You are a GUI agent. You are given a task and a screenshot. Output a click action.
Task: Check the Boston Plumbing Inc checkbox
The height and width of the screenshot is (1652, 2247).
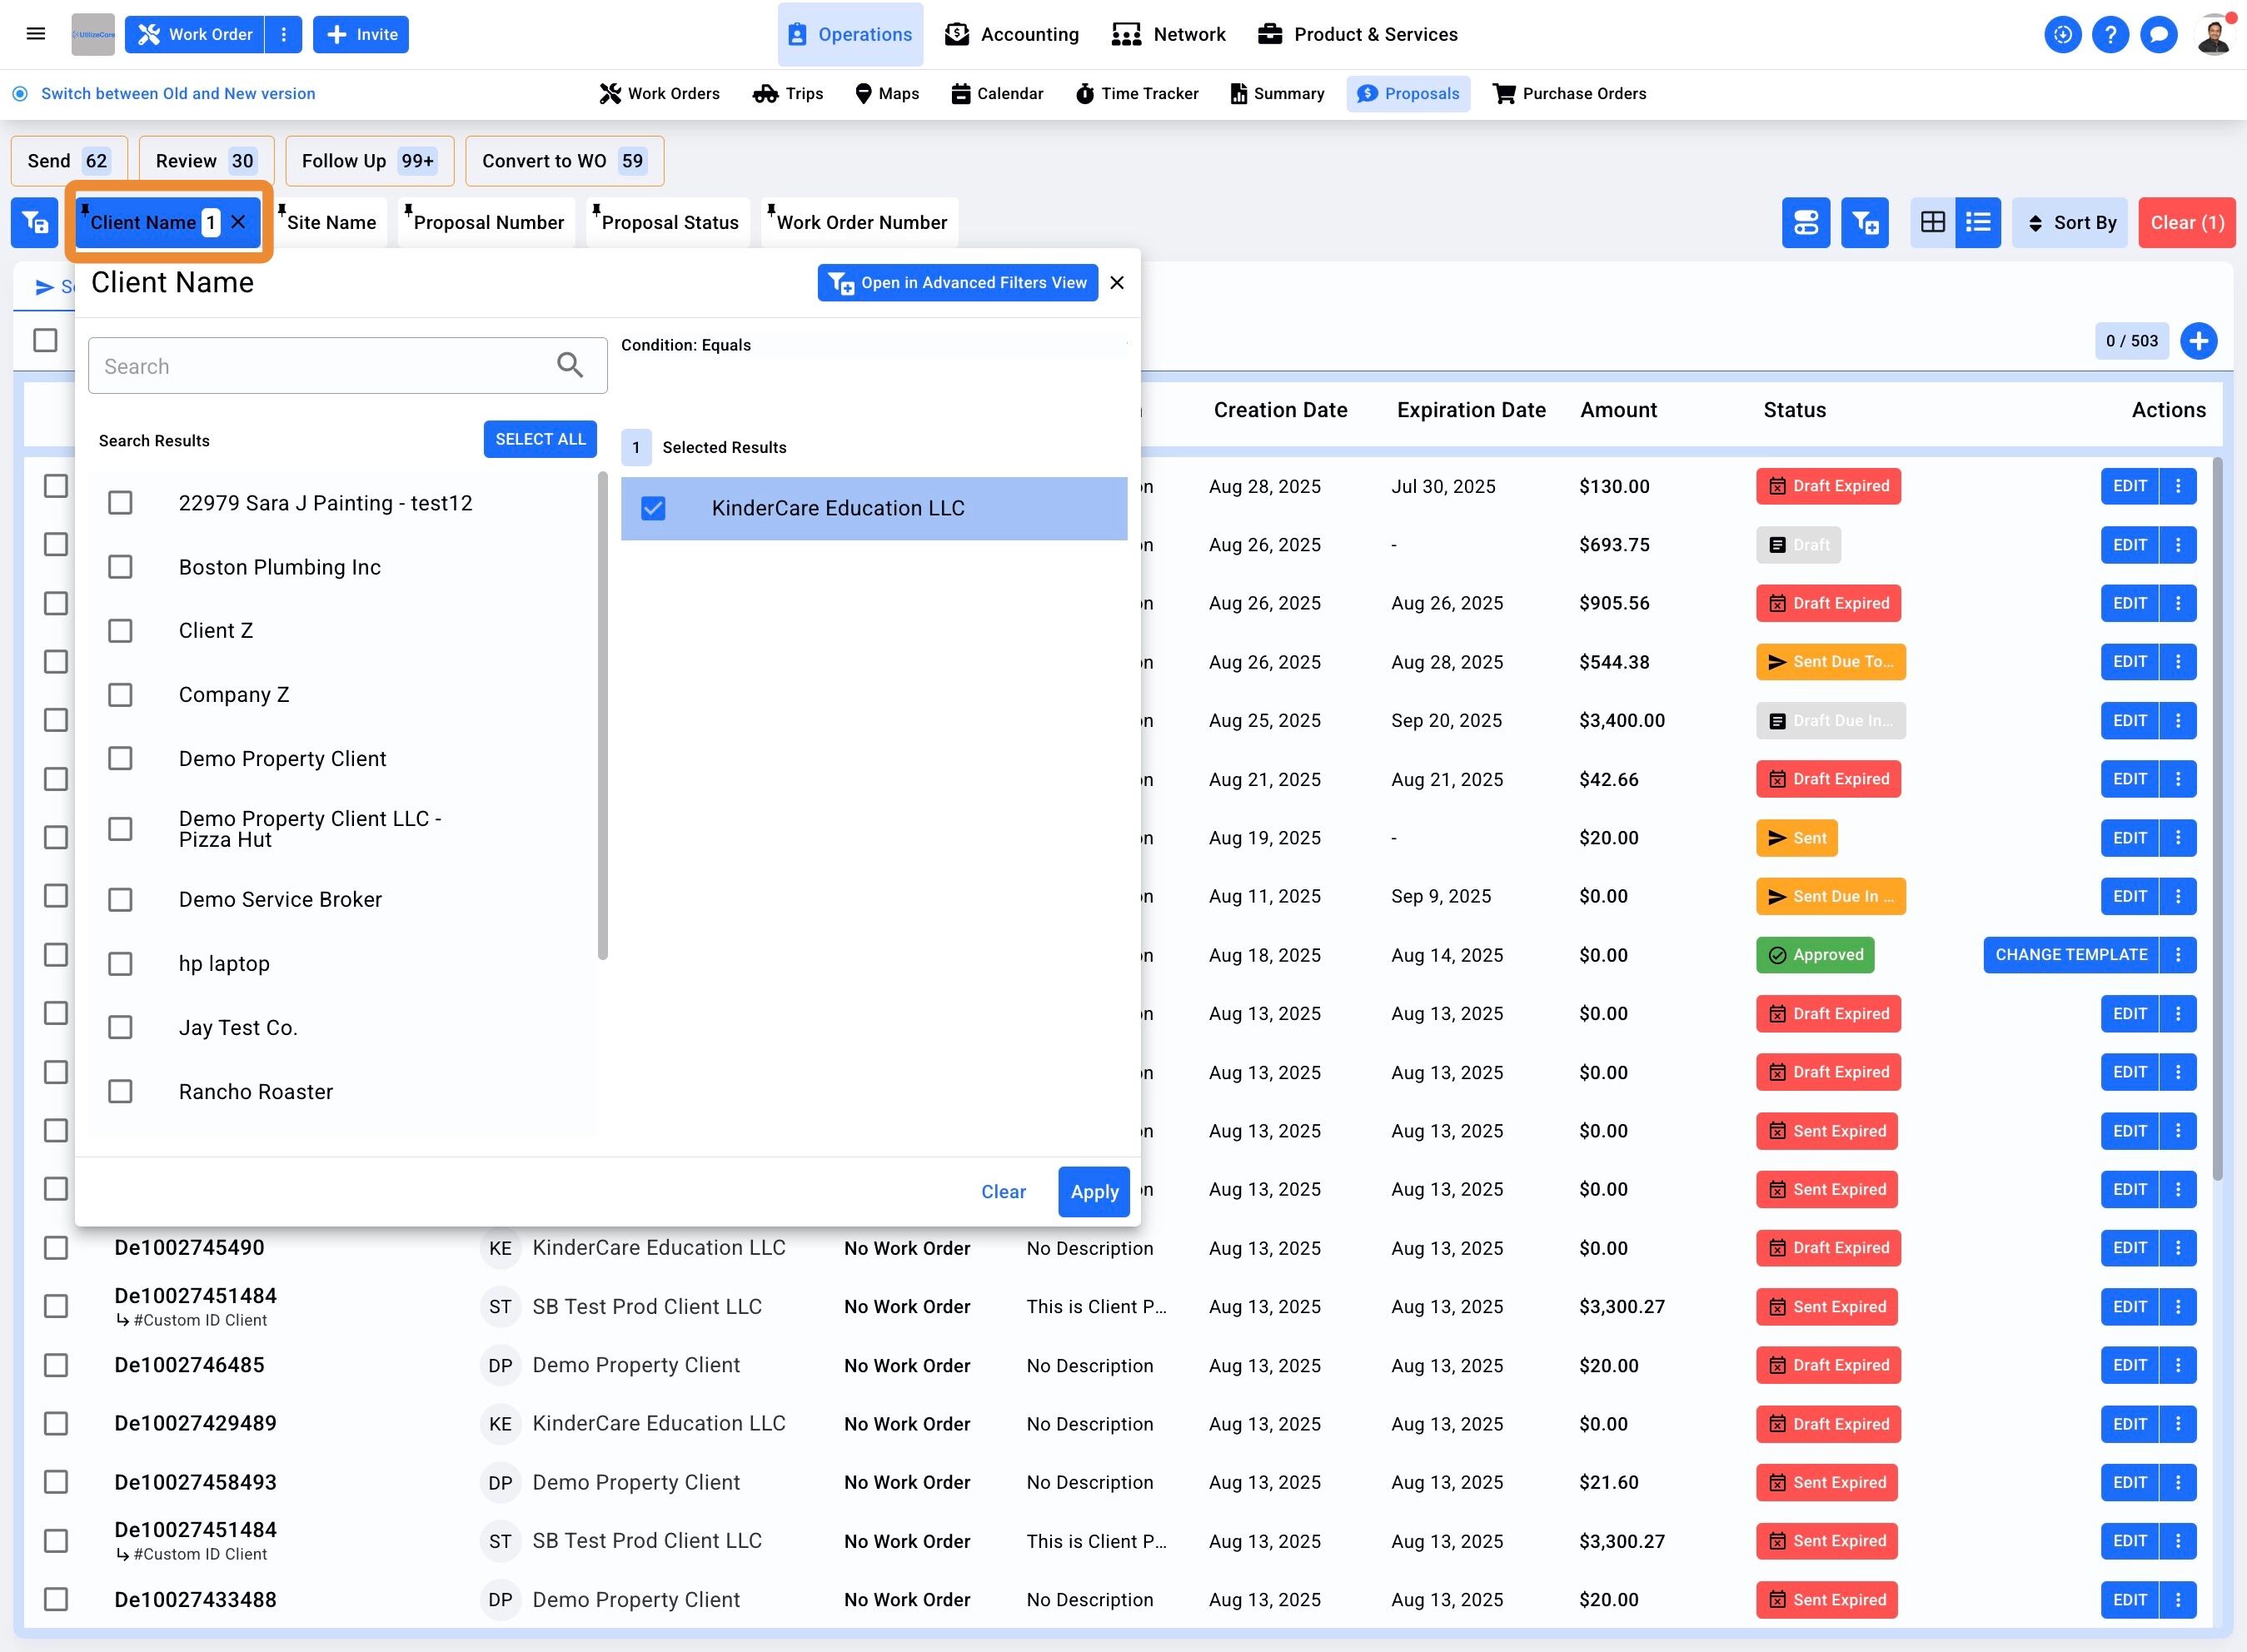(120, 567)
